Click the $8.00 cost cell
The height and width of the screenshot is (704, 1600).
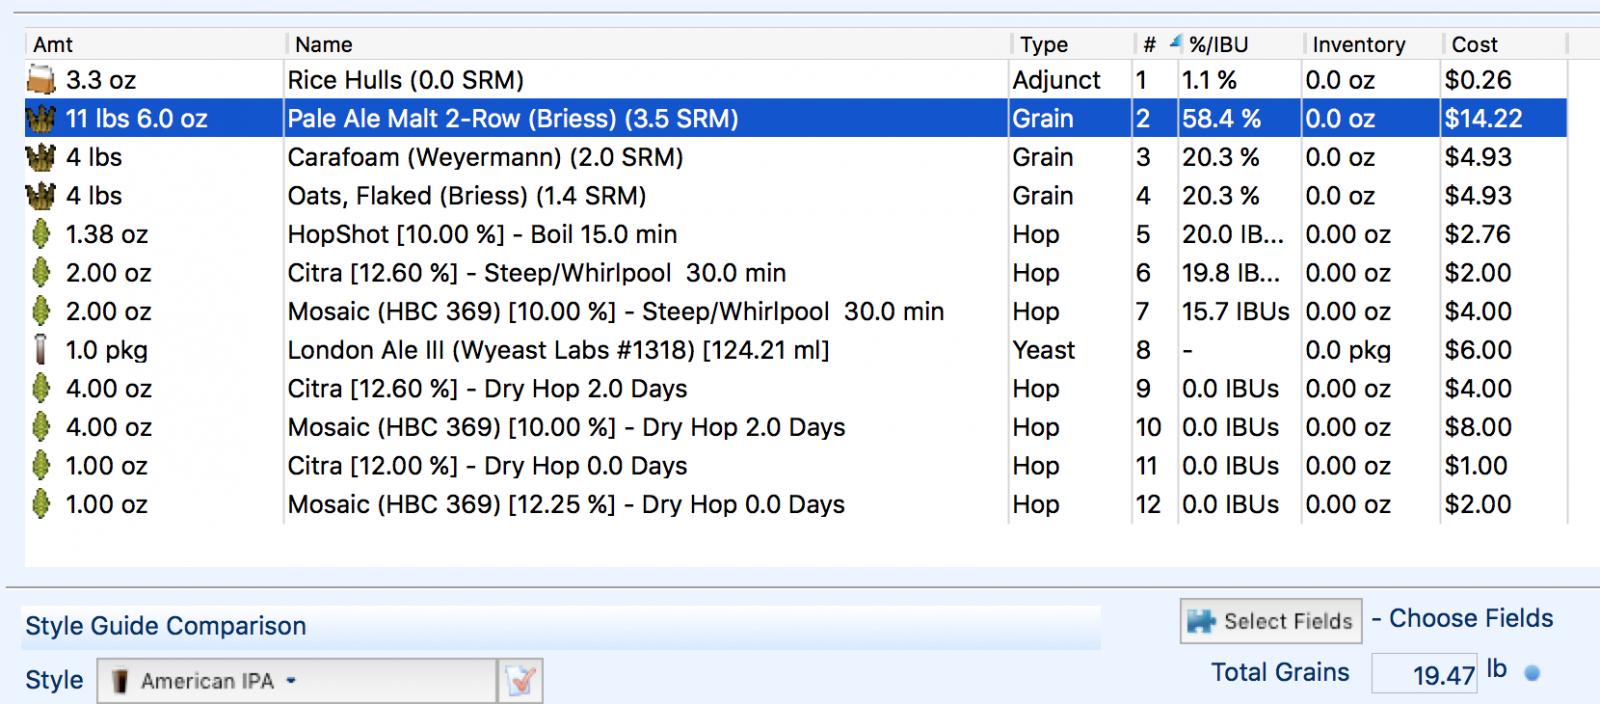[1478, 427]
